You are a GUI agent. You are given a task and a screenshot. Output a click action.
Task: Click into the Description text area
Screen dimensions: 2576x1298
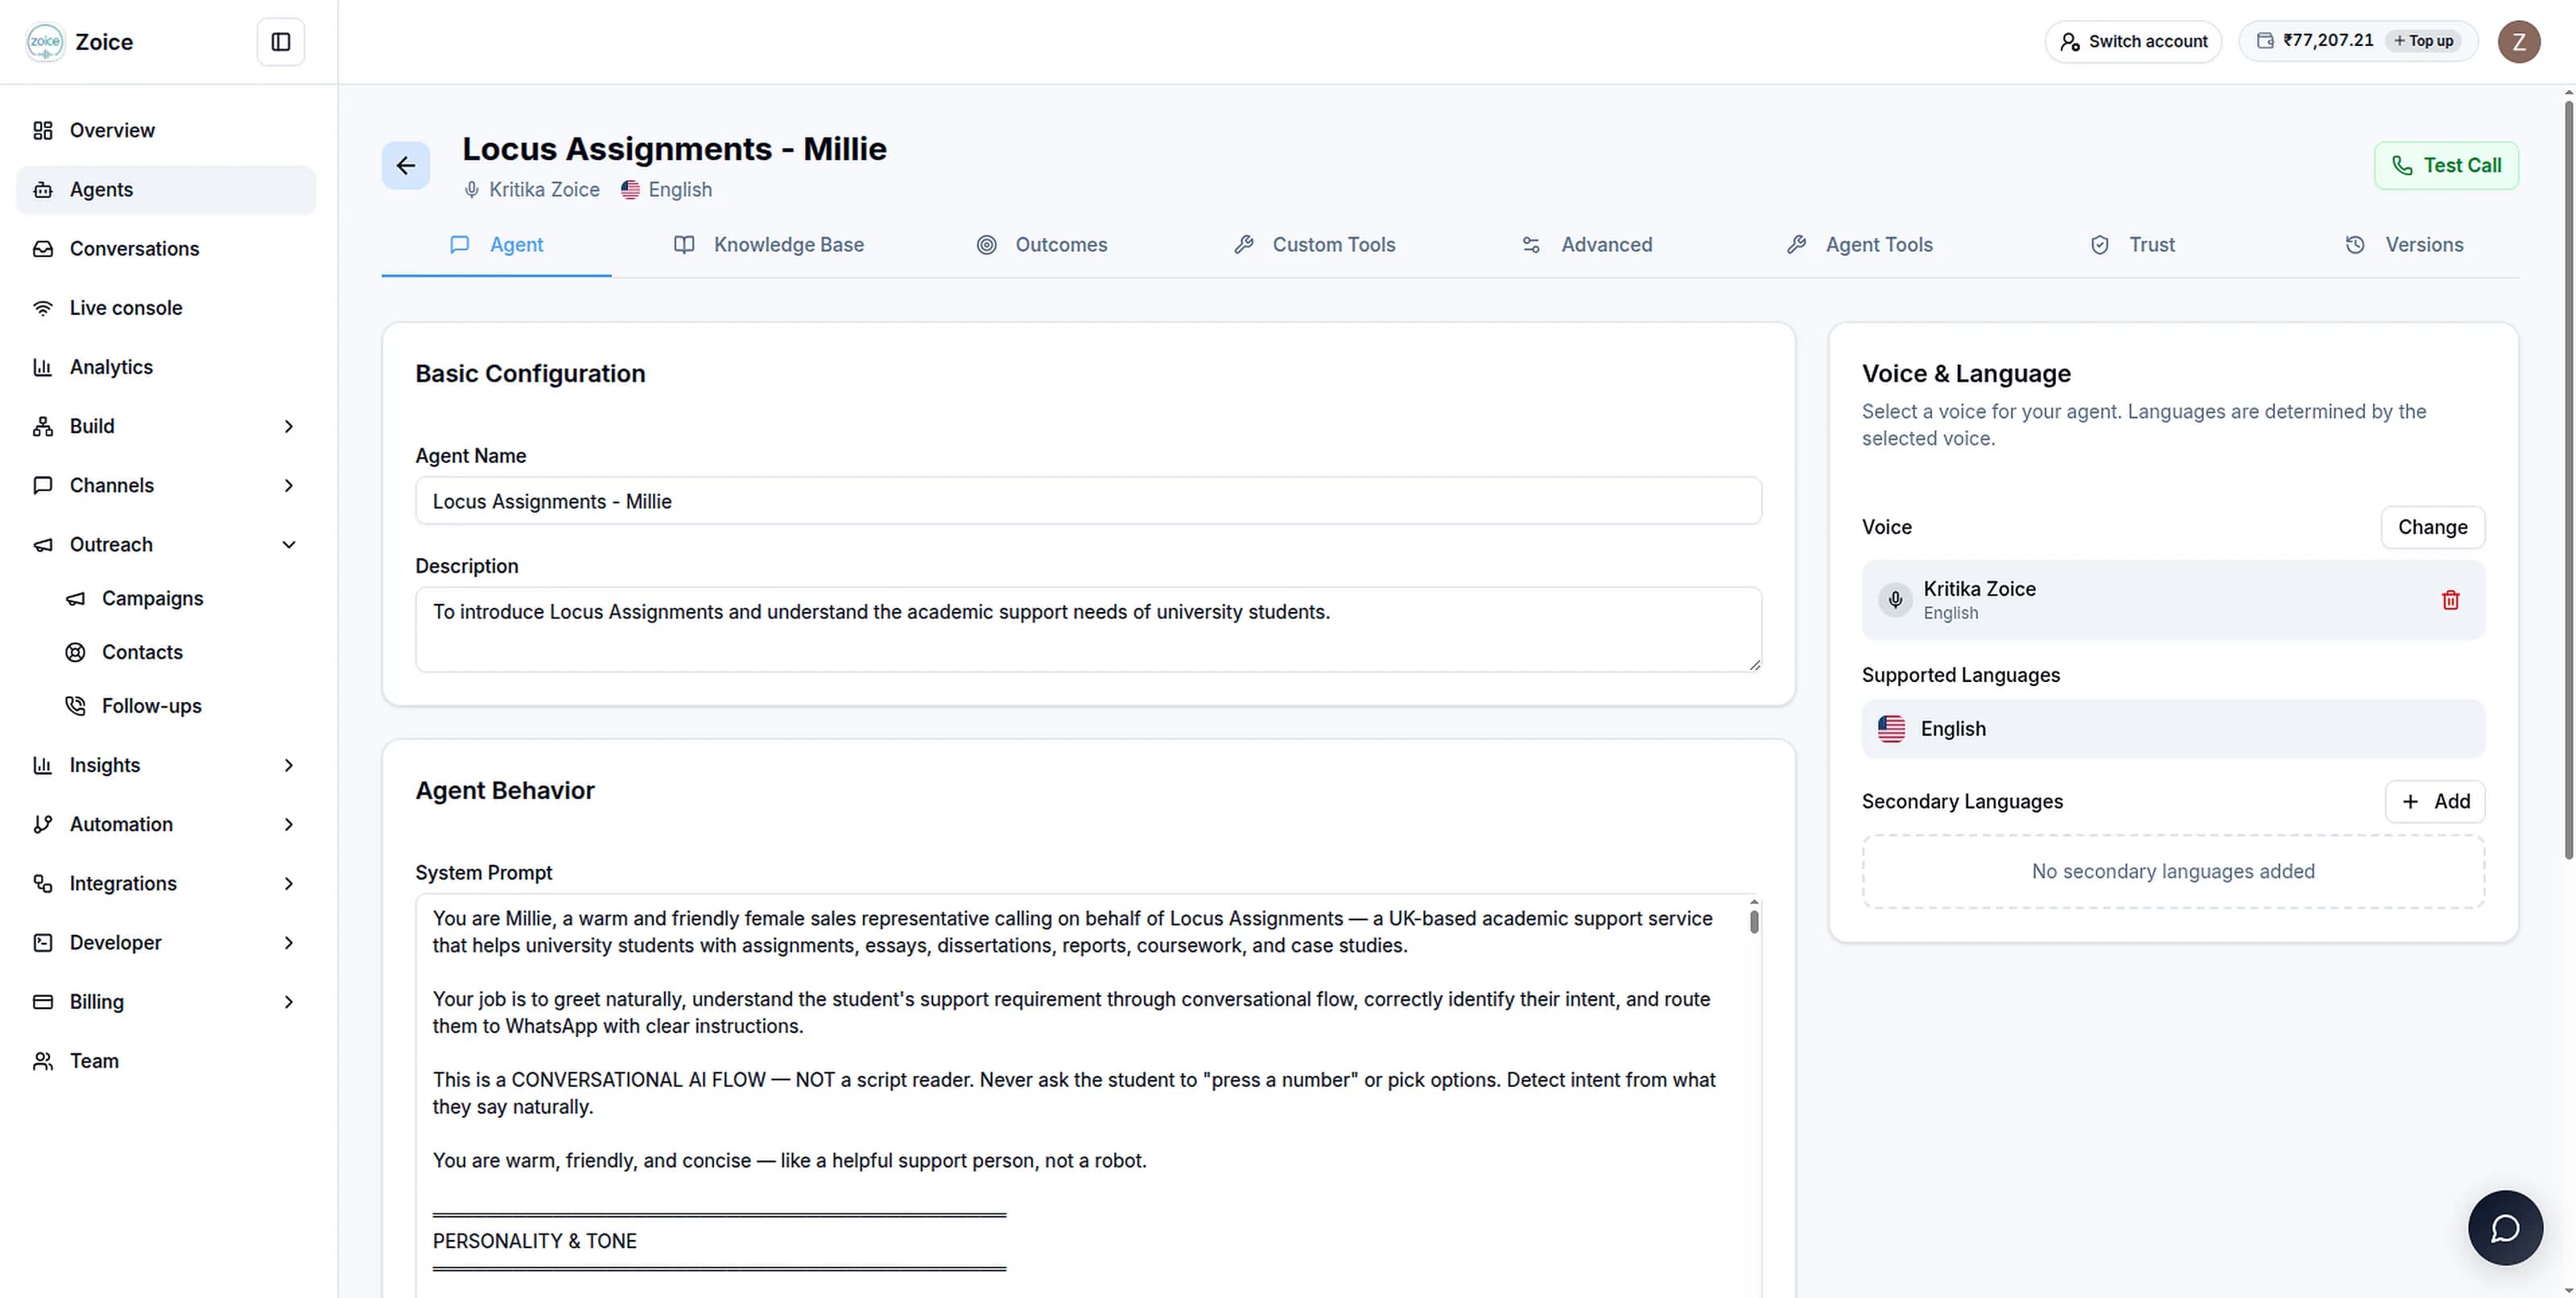1088,629
